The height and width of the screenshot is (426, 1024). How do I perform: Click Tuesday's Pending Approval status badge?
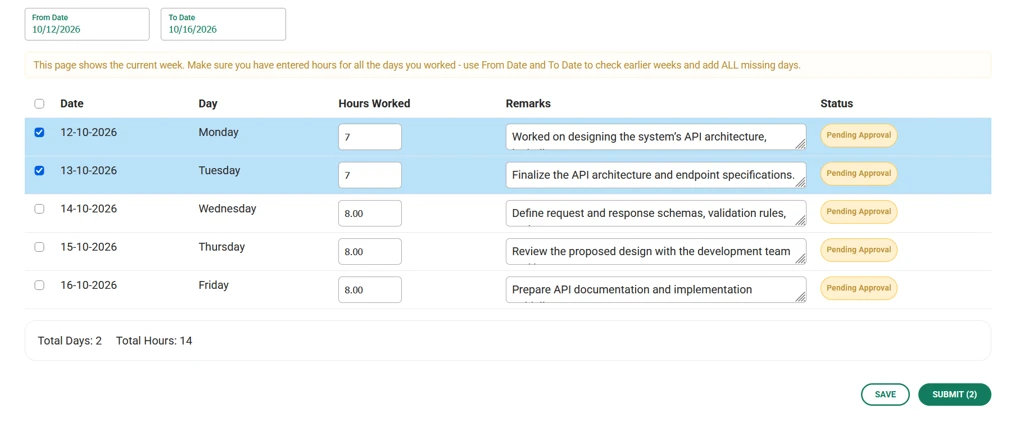point(859,174)
